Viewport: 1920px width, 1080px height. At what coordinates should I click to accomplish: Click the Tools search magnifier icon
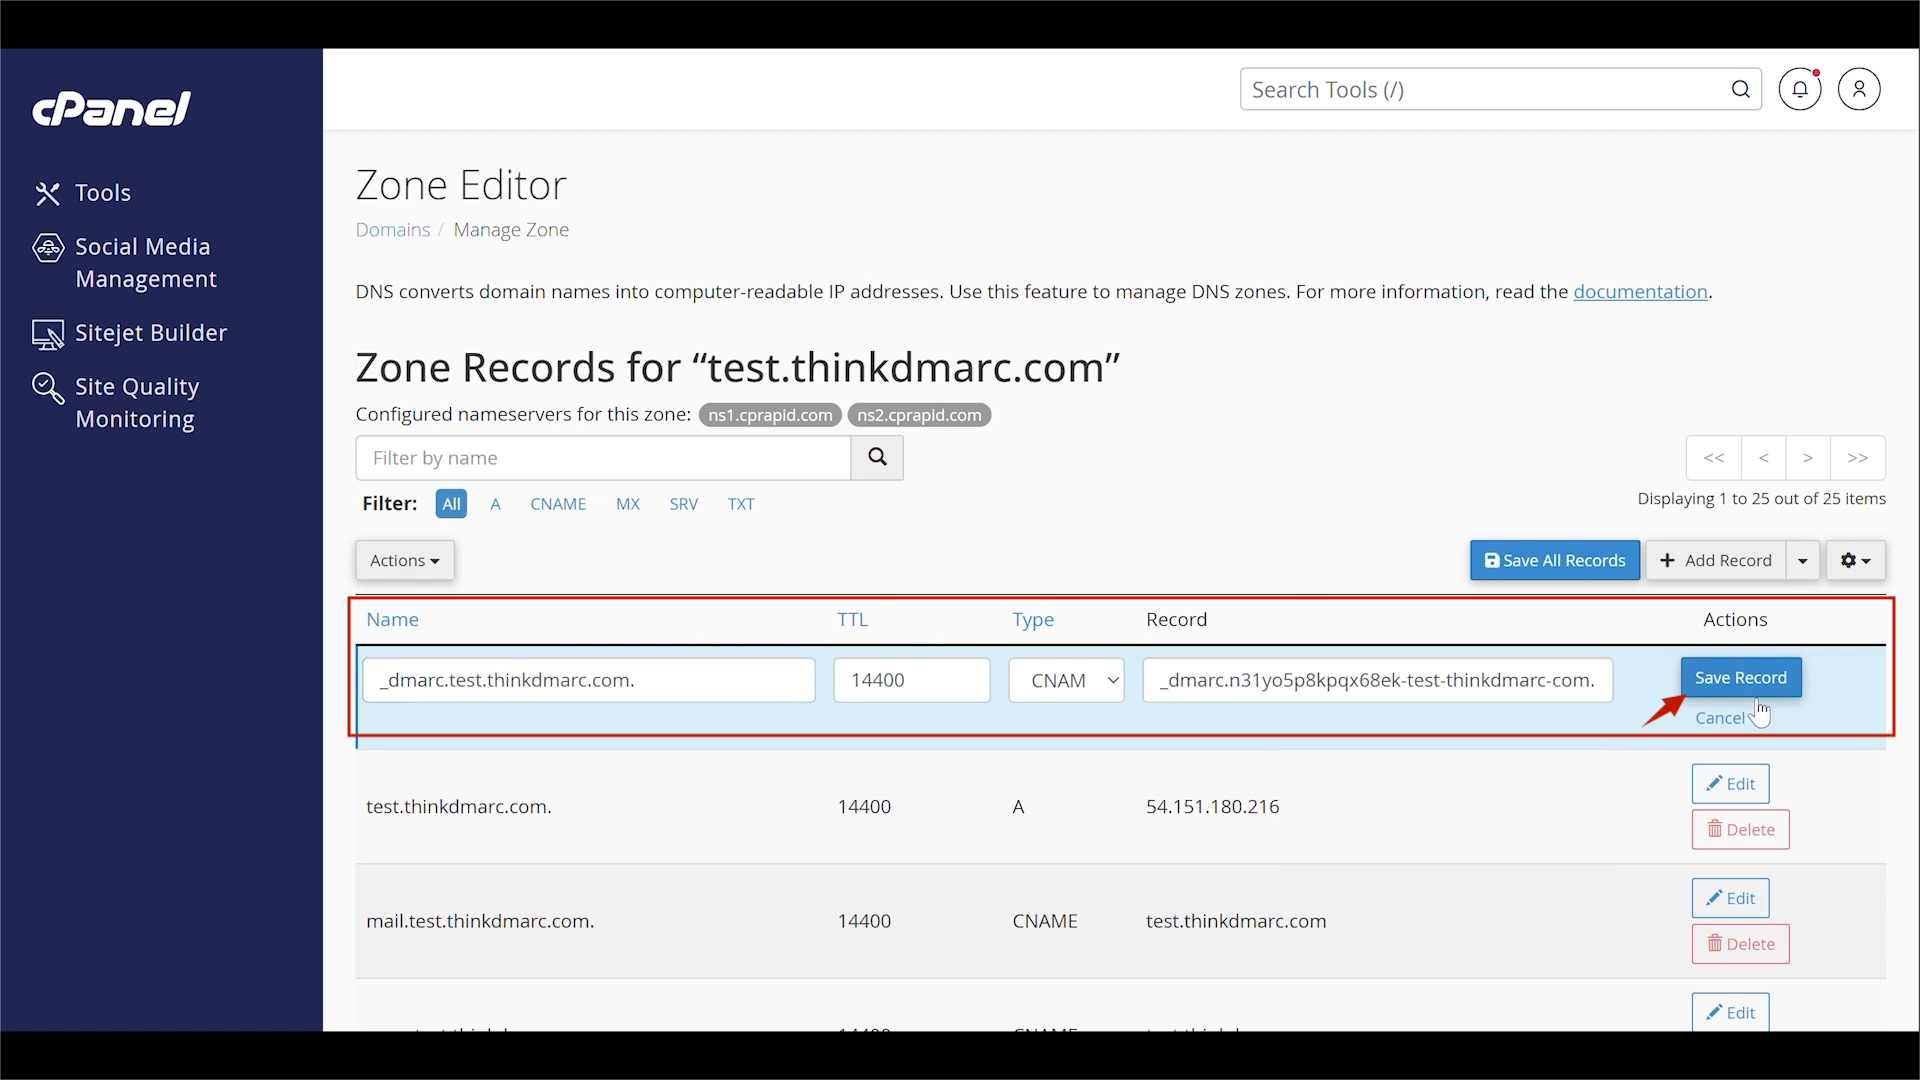coord(1741,89)
